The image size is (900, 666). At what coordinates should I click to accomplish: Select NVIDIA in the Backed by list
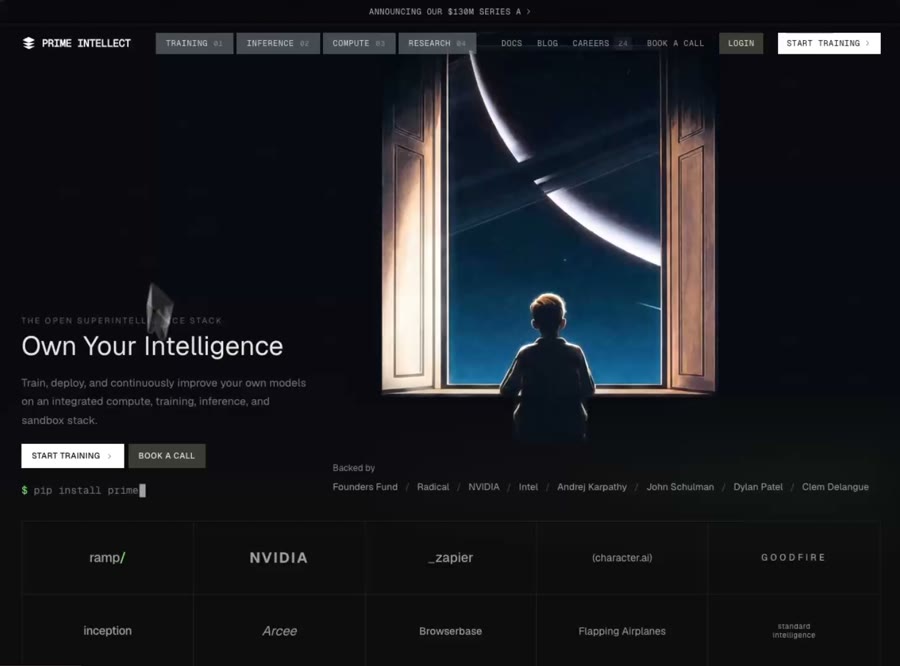click(484, 487)
